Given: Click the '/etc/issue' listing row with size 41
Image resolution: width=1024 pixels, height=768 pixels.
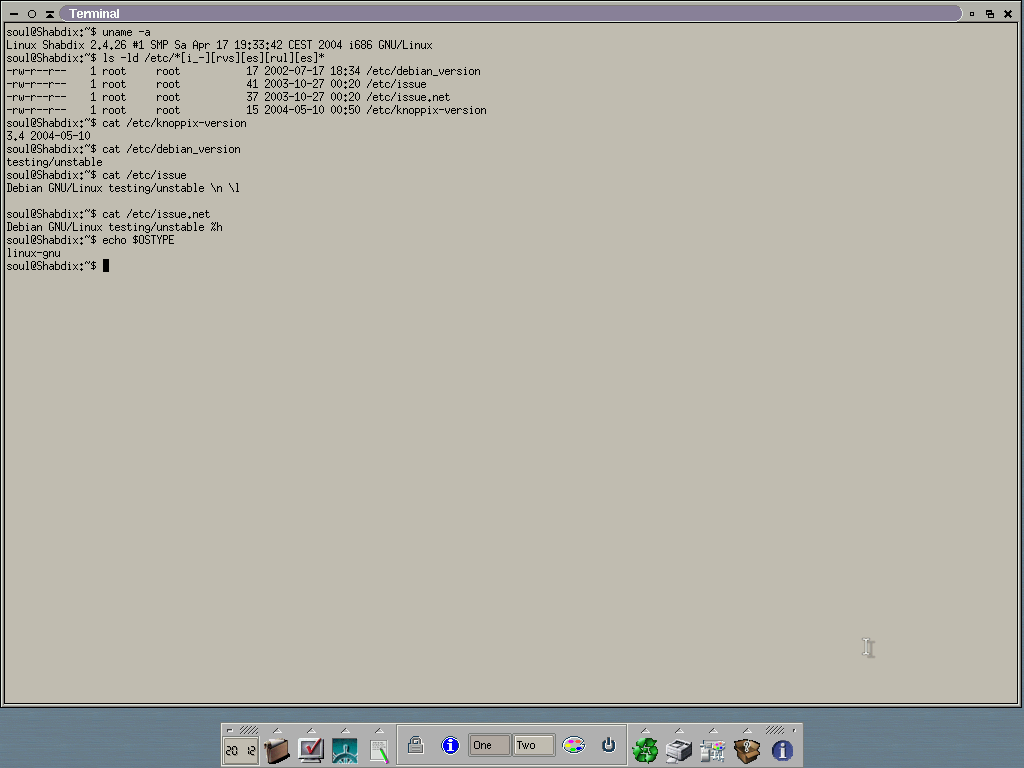Looking at the screenshot, I should pyautogui.click(x=216, y=84).
